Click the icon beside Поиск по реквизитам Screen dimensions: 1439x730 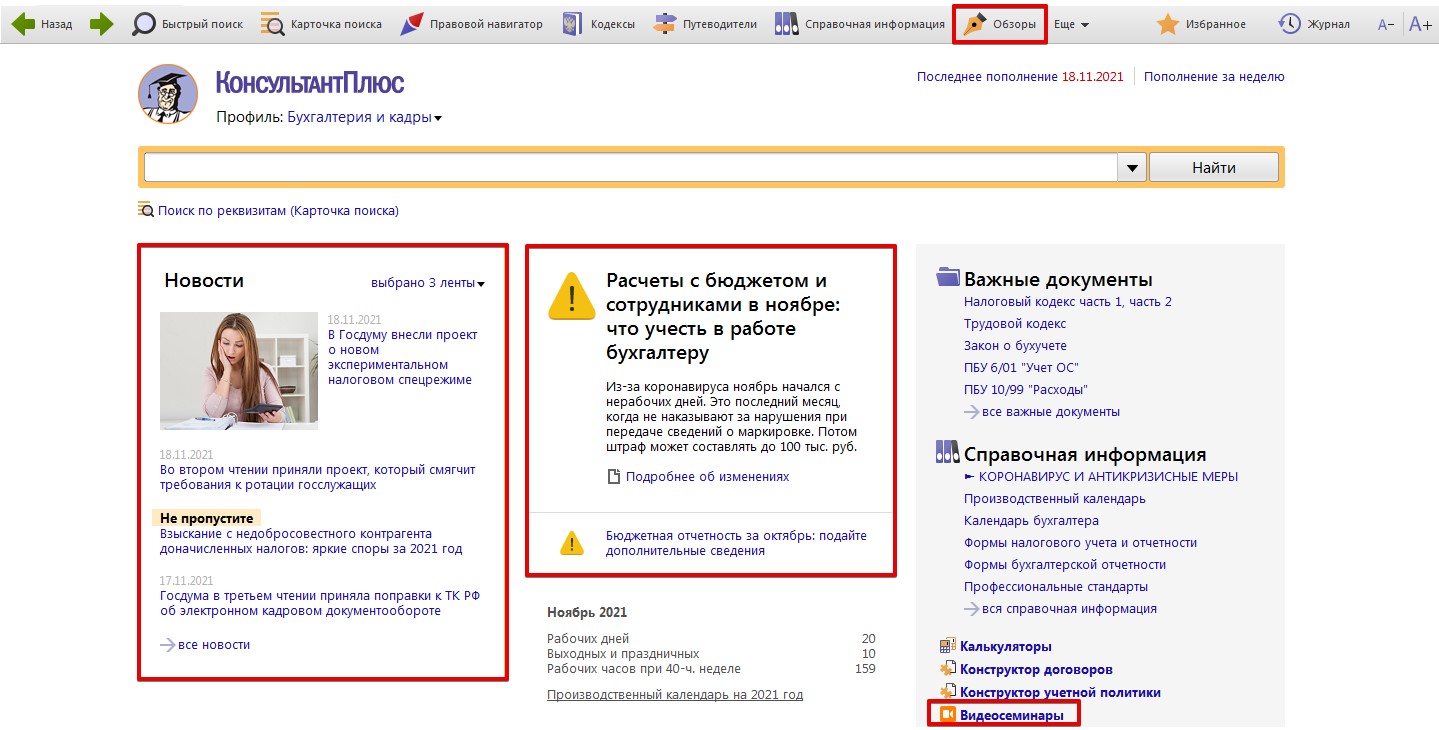[146, 210]
